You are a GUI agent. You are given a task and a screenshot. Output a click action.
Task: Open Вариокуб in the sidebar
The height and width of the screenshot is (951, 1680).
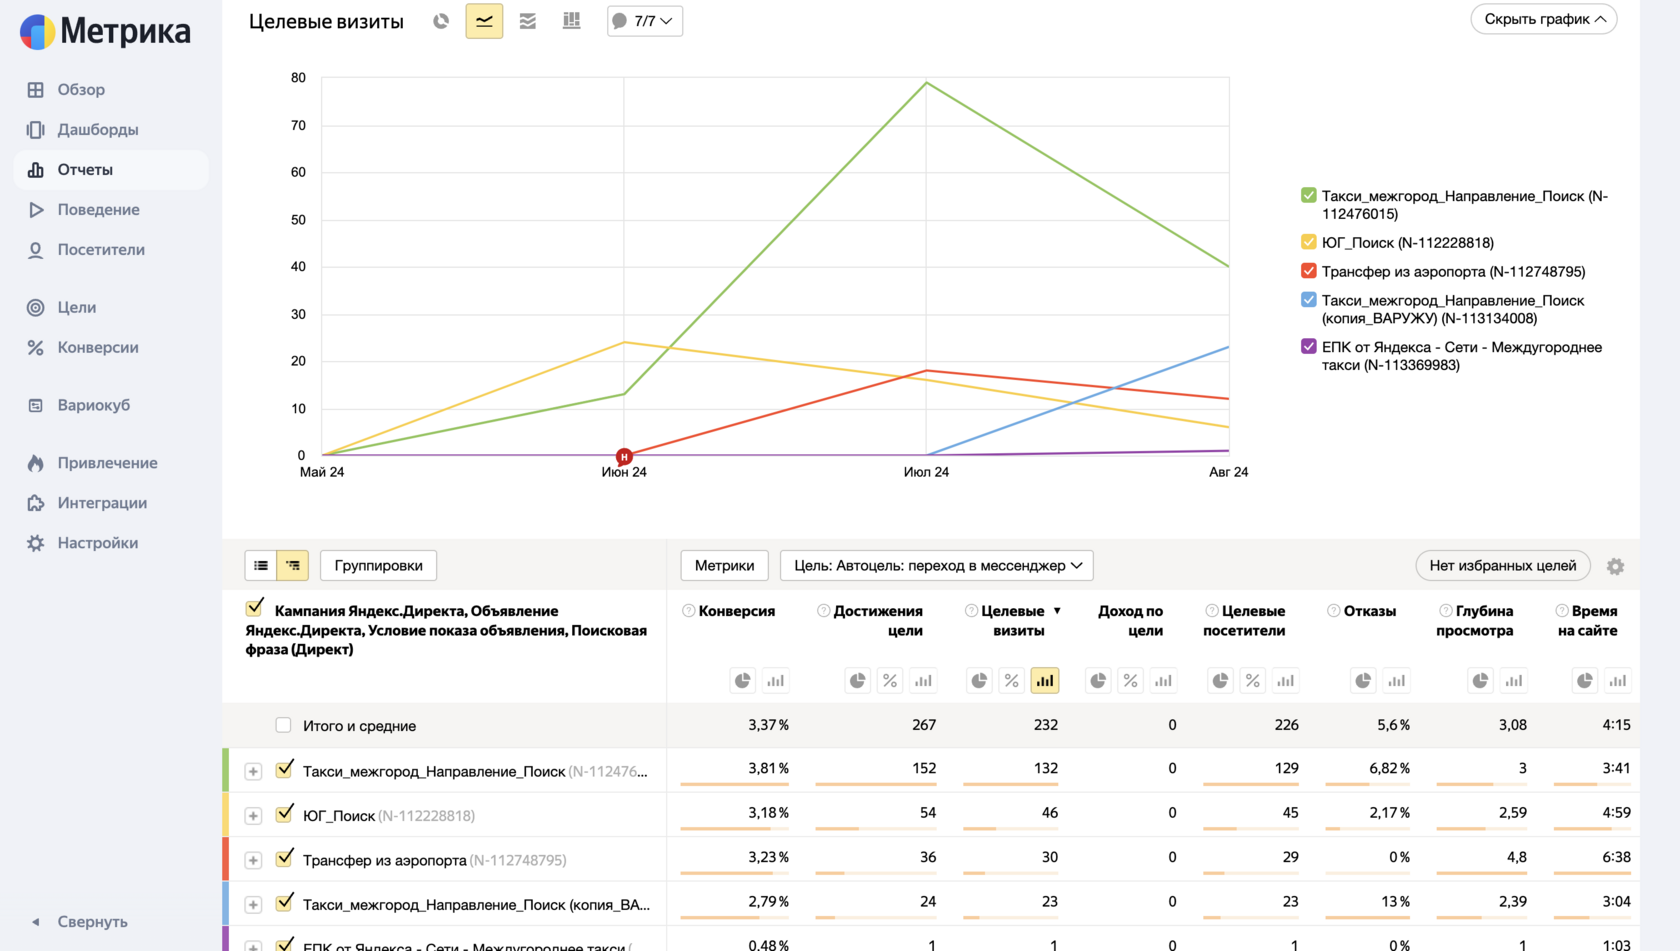point(79,406)
